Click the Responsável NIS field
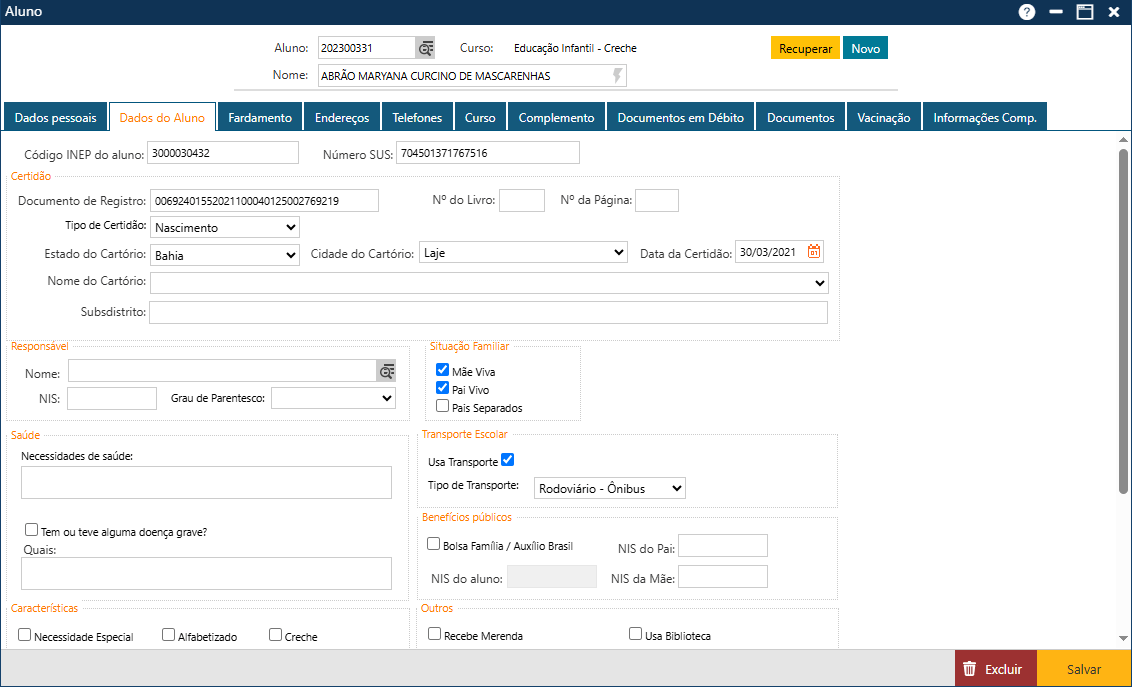Screen dimensions: 1132x687 tap(112, 398)
